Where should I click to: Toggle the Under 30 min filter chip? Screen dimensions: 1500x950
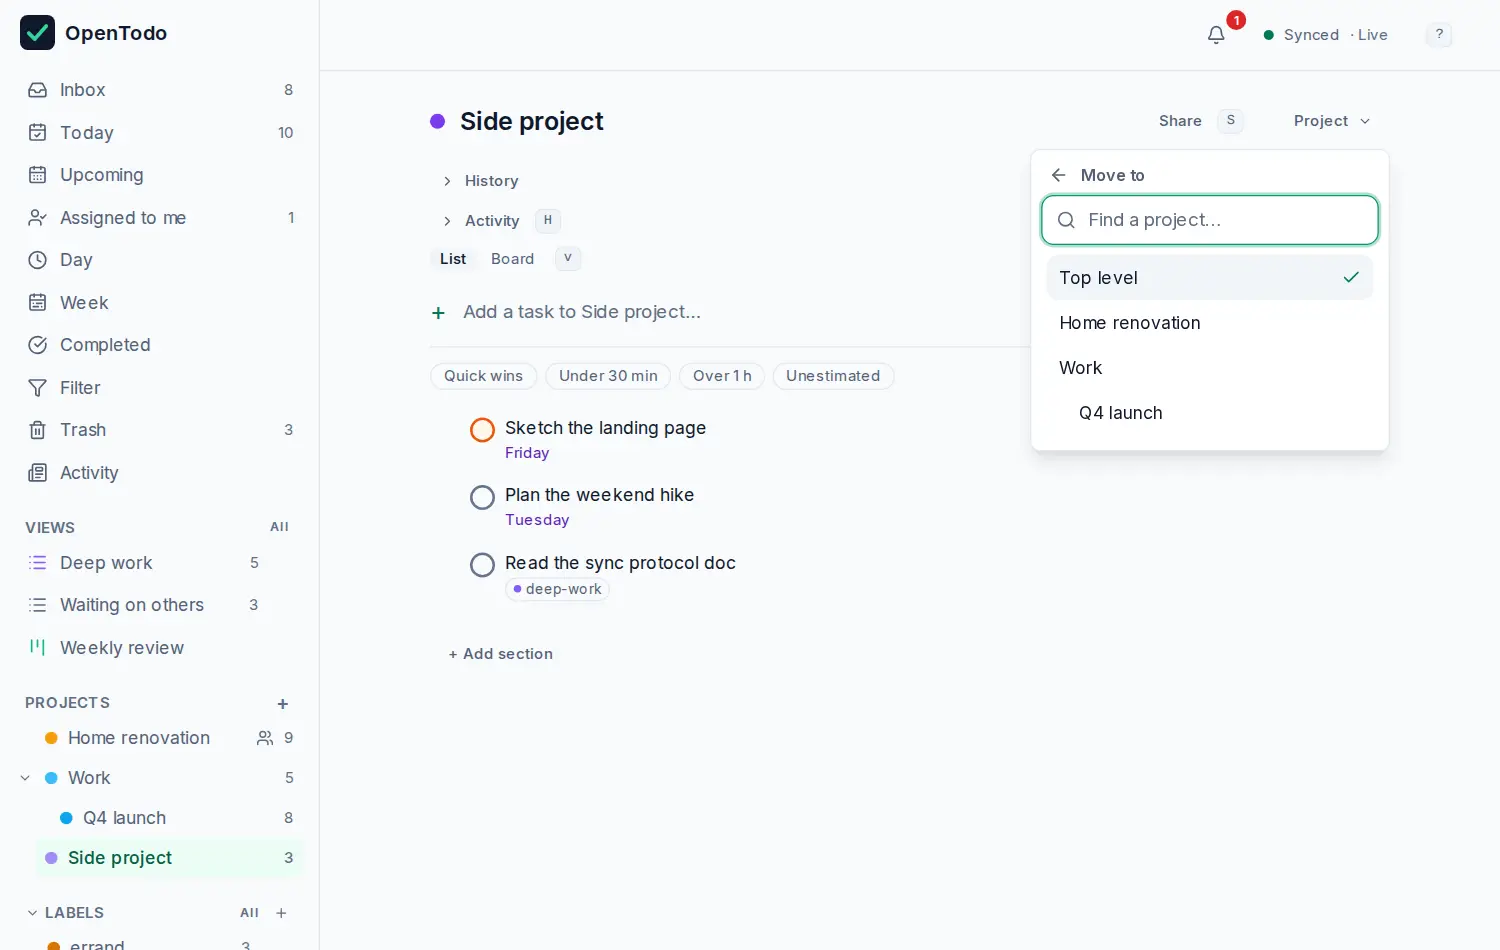608,376
